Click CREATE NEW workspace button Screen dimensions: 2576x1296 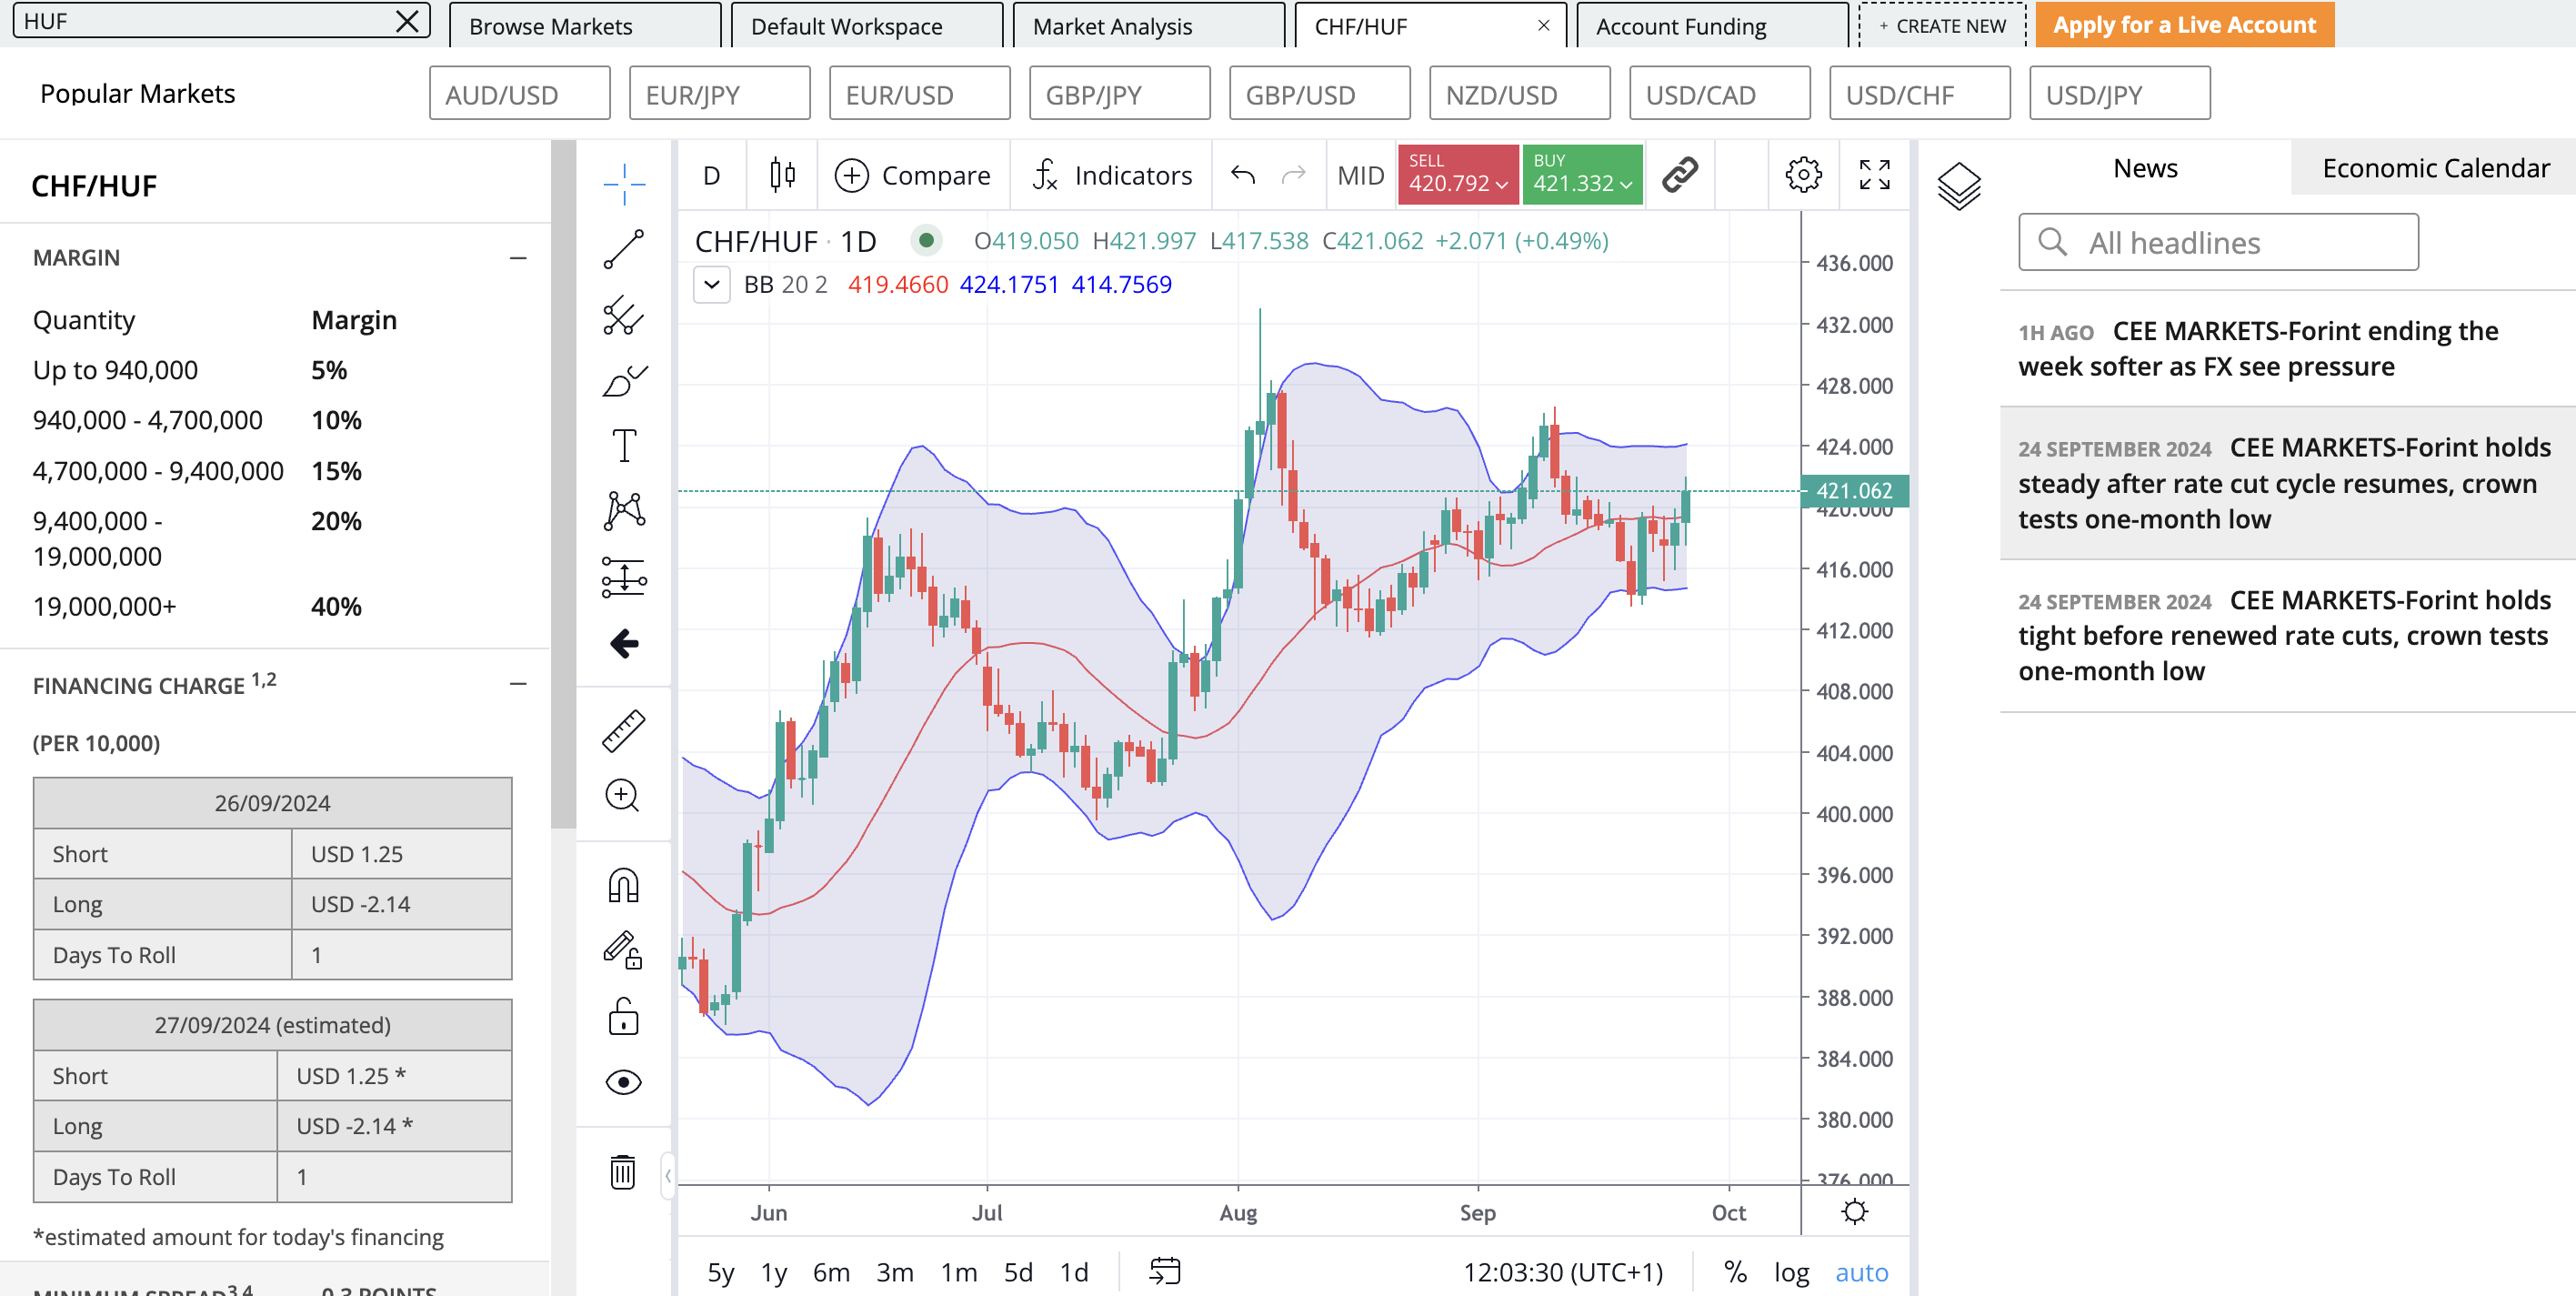1942,26
